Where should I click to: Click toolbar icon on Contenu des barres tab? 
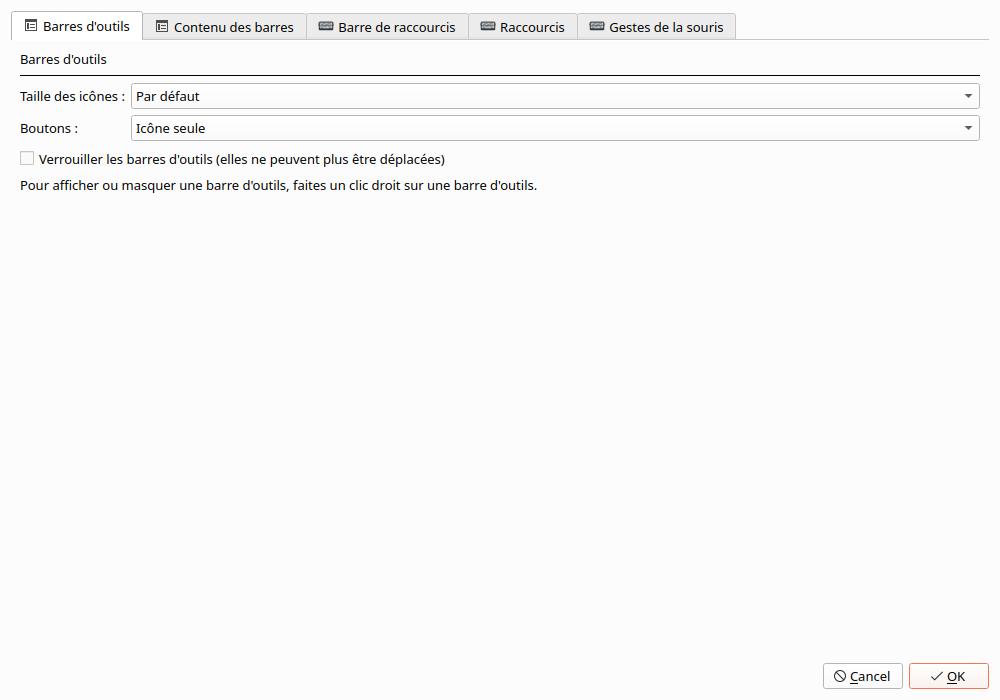click(x=162, y=26)
